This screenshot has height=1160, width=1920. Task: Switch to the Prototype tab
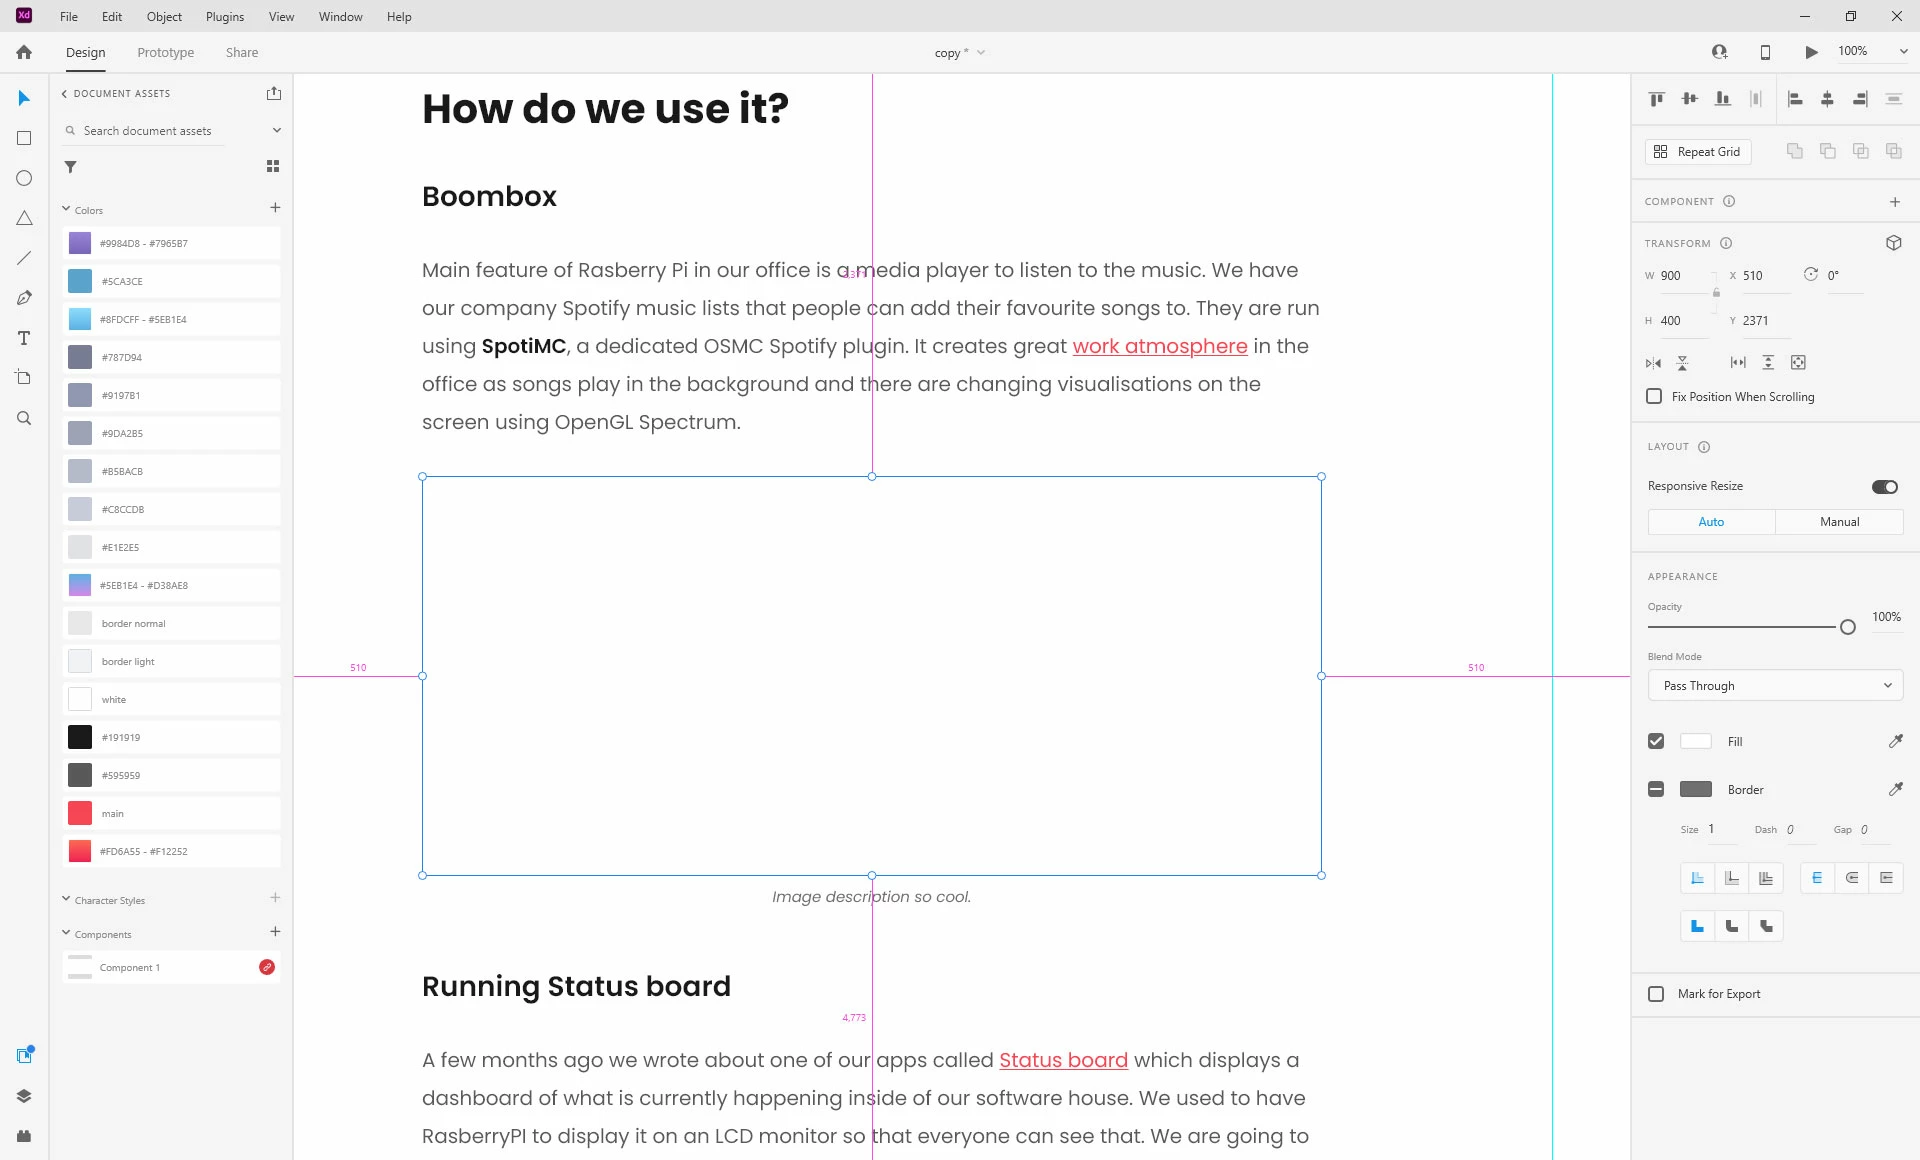click(x=165, y=53)
